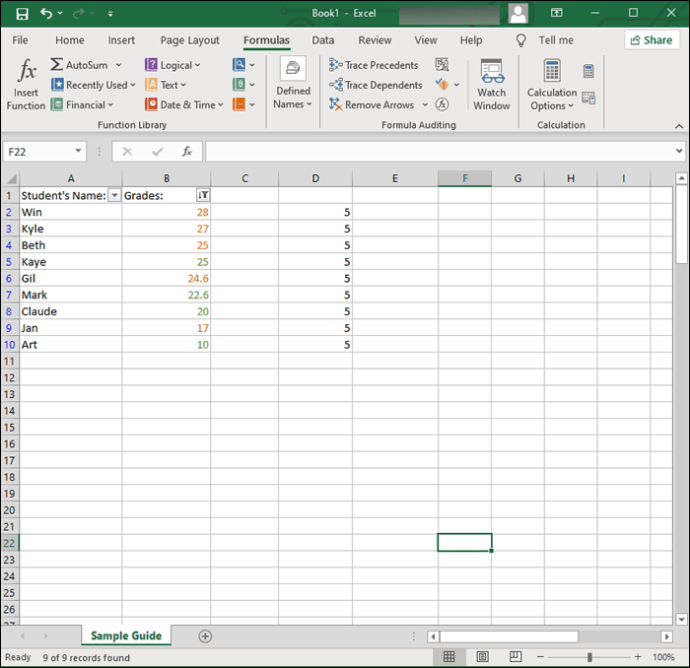Open Text functions list
The image size is (690, 668).
165,84
